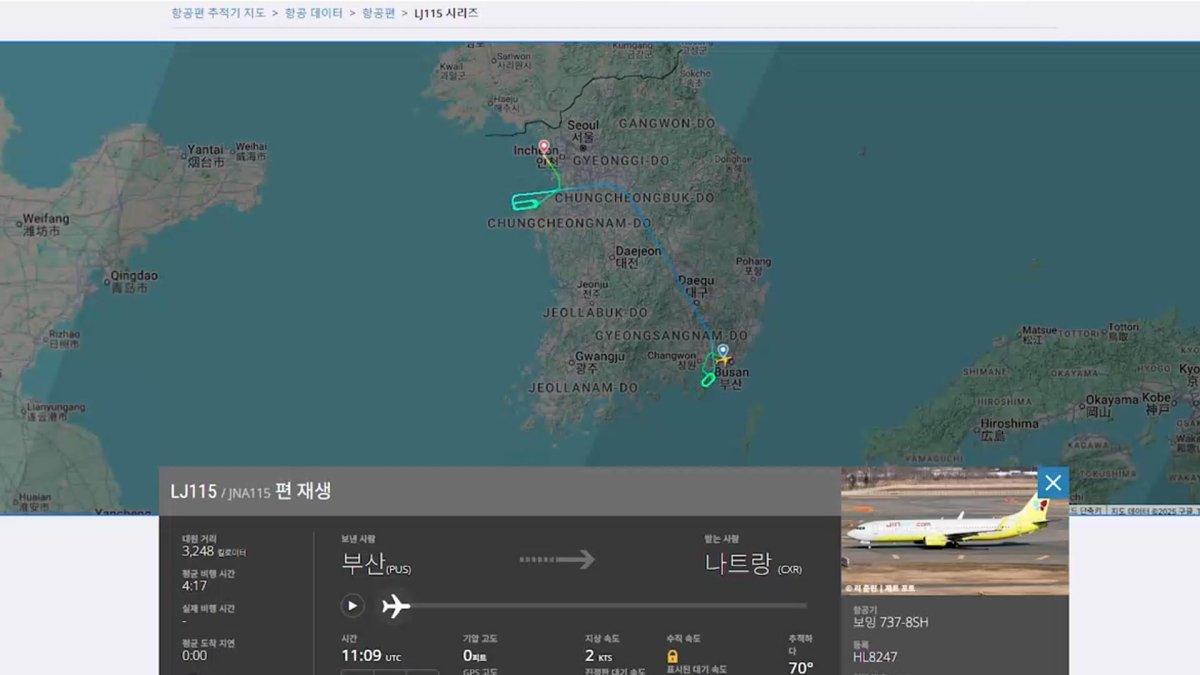This screenshot has height=675, width=1200.
Task: Select the LJ115 시리즈 breadcrumb item
Action: [446, 13]
